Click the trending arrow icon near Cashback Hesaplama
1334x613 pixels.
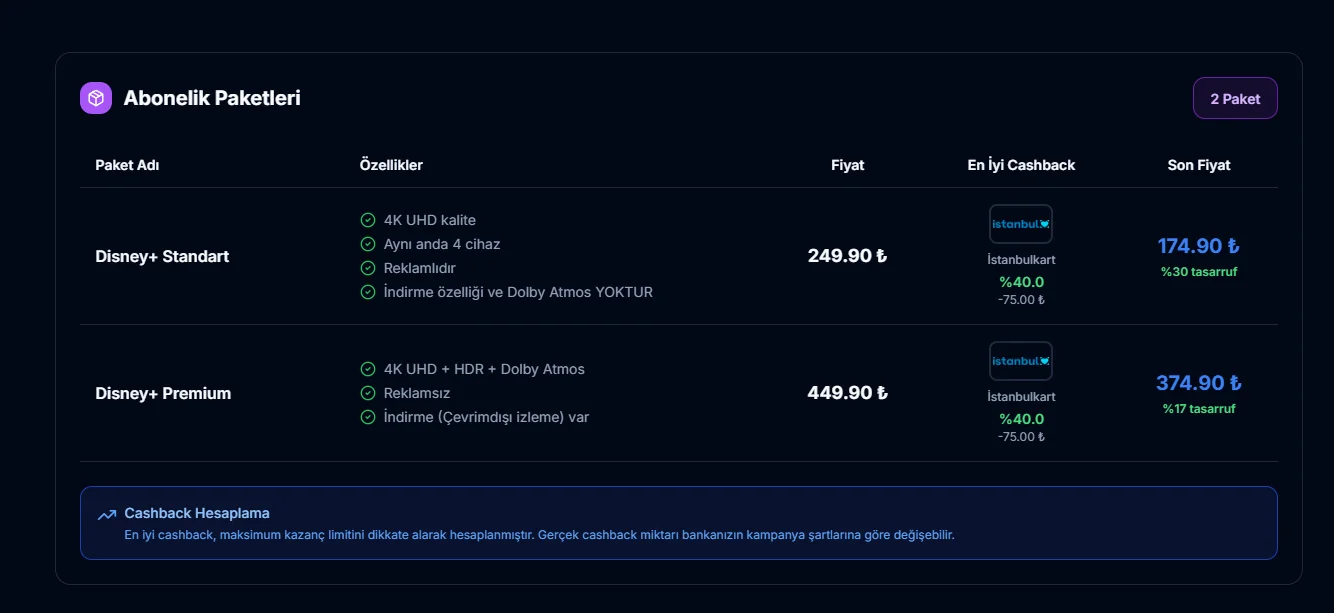tap(107, 515)
